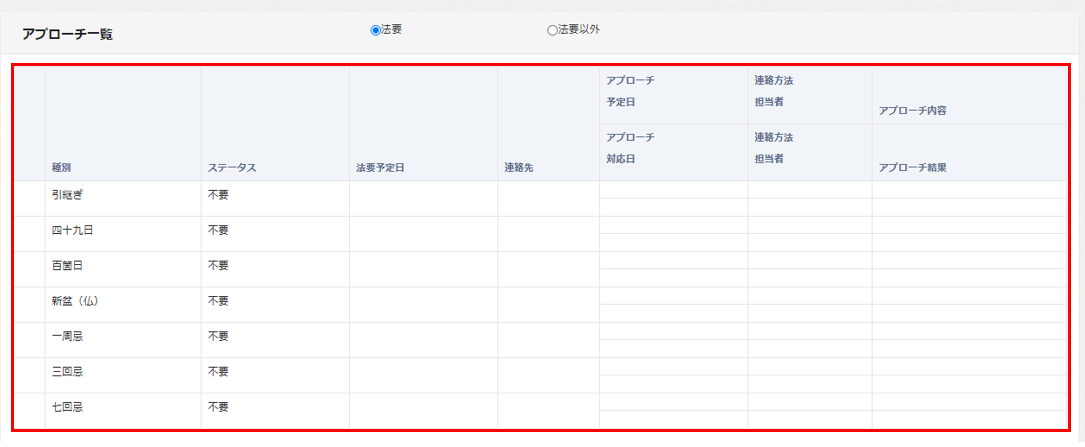Click the 連絡先 column header
The height and width of the screenshot is (447, 1085).
[518, 168]
